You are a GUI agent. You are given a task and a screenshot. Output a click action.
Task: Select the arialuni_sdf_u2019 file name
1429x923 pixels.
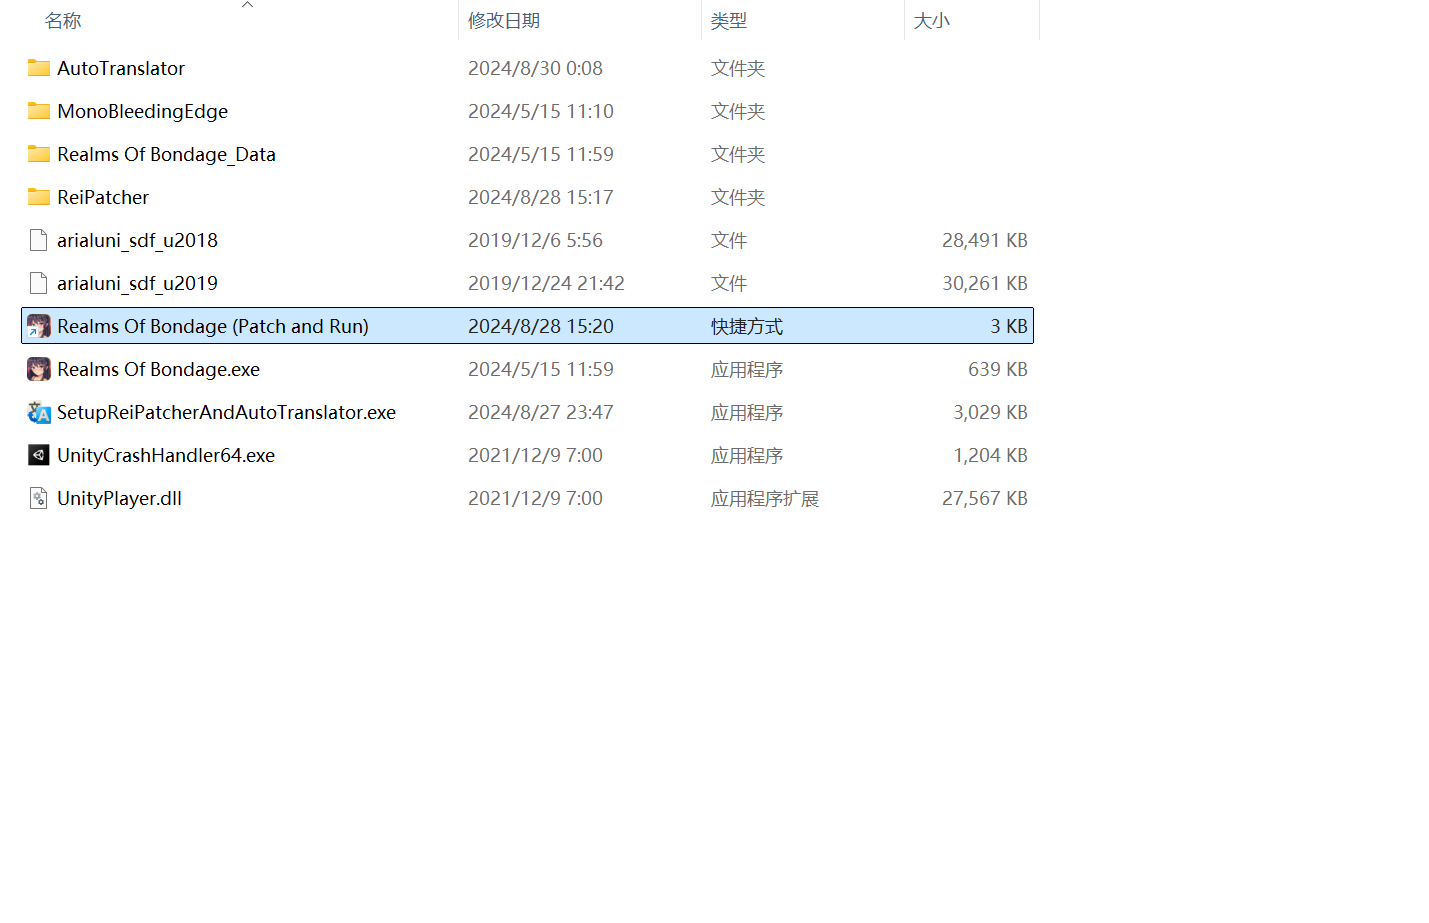pos(137,283)
